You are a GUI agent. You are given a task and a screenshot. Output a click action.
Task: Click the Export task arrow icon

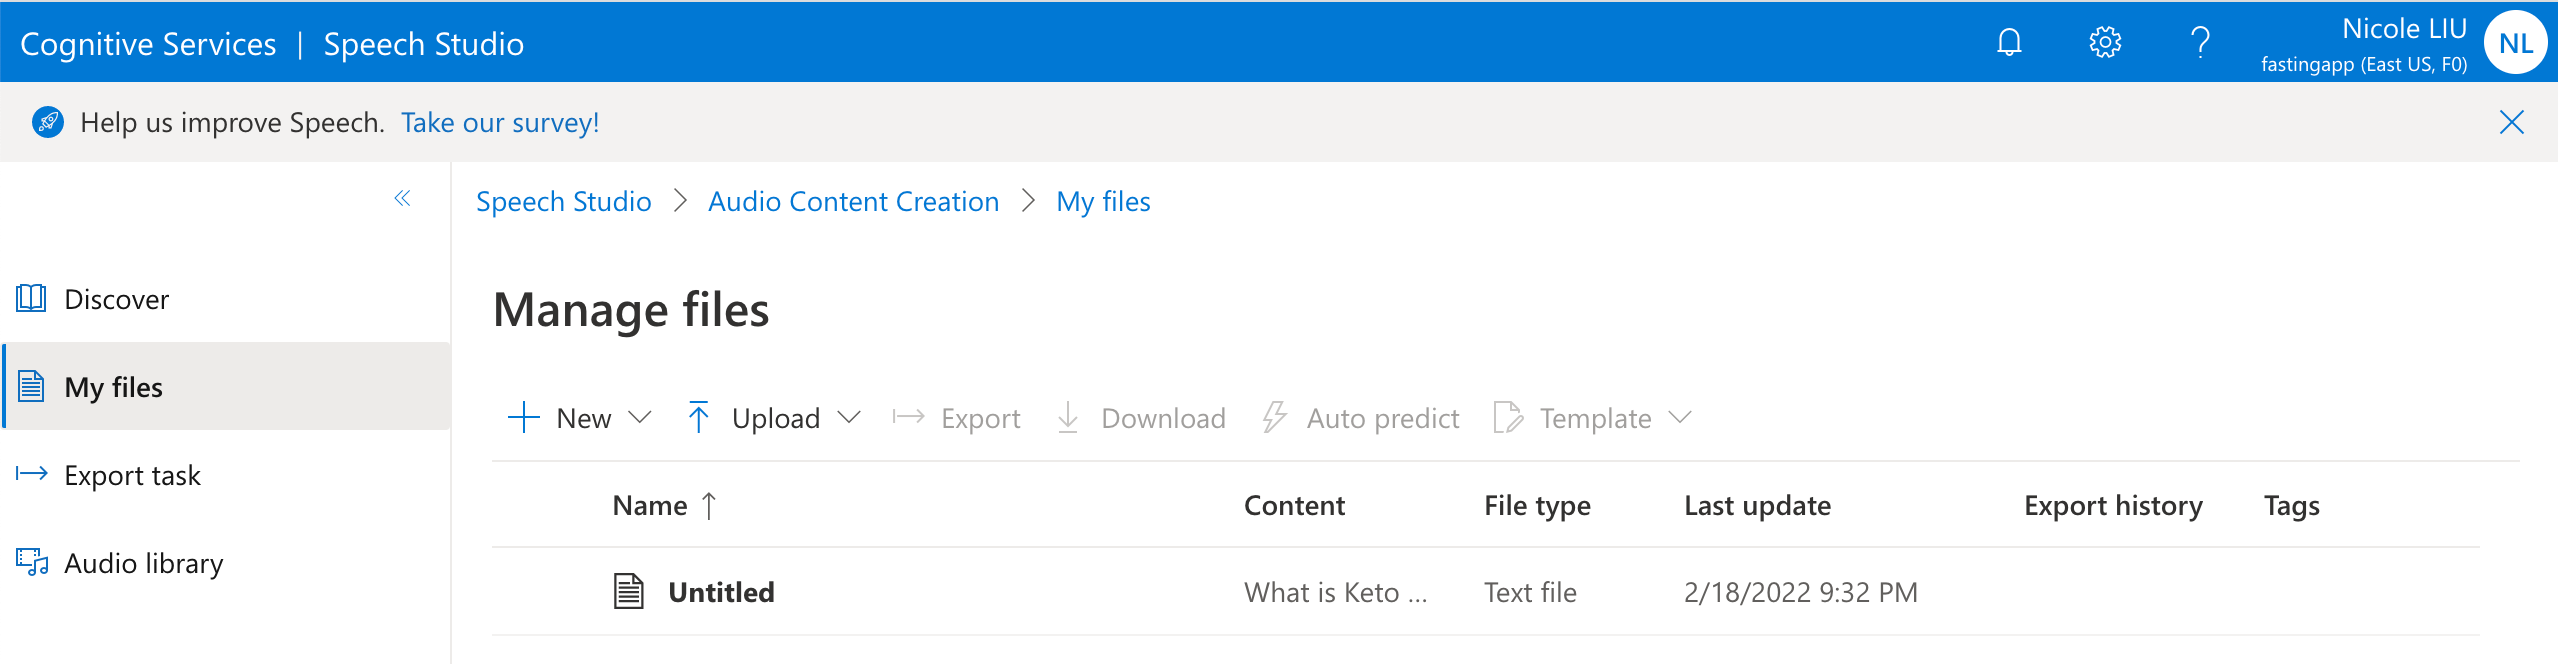pos(31,474)
